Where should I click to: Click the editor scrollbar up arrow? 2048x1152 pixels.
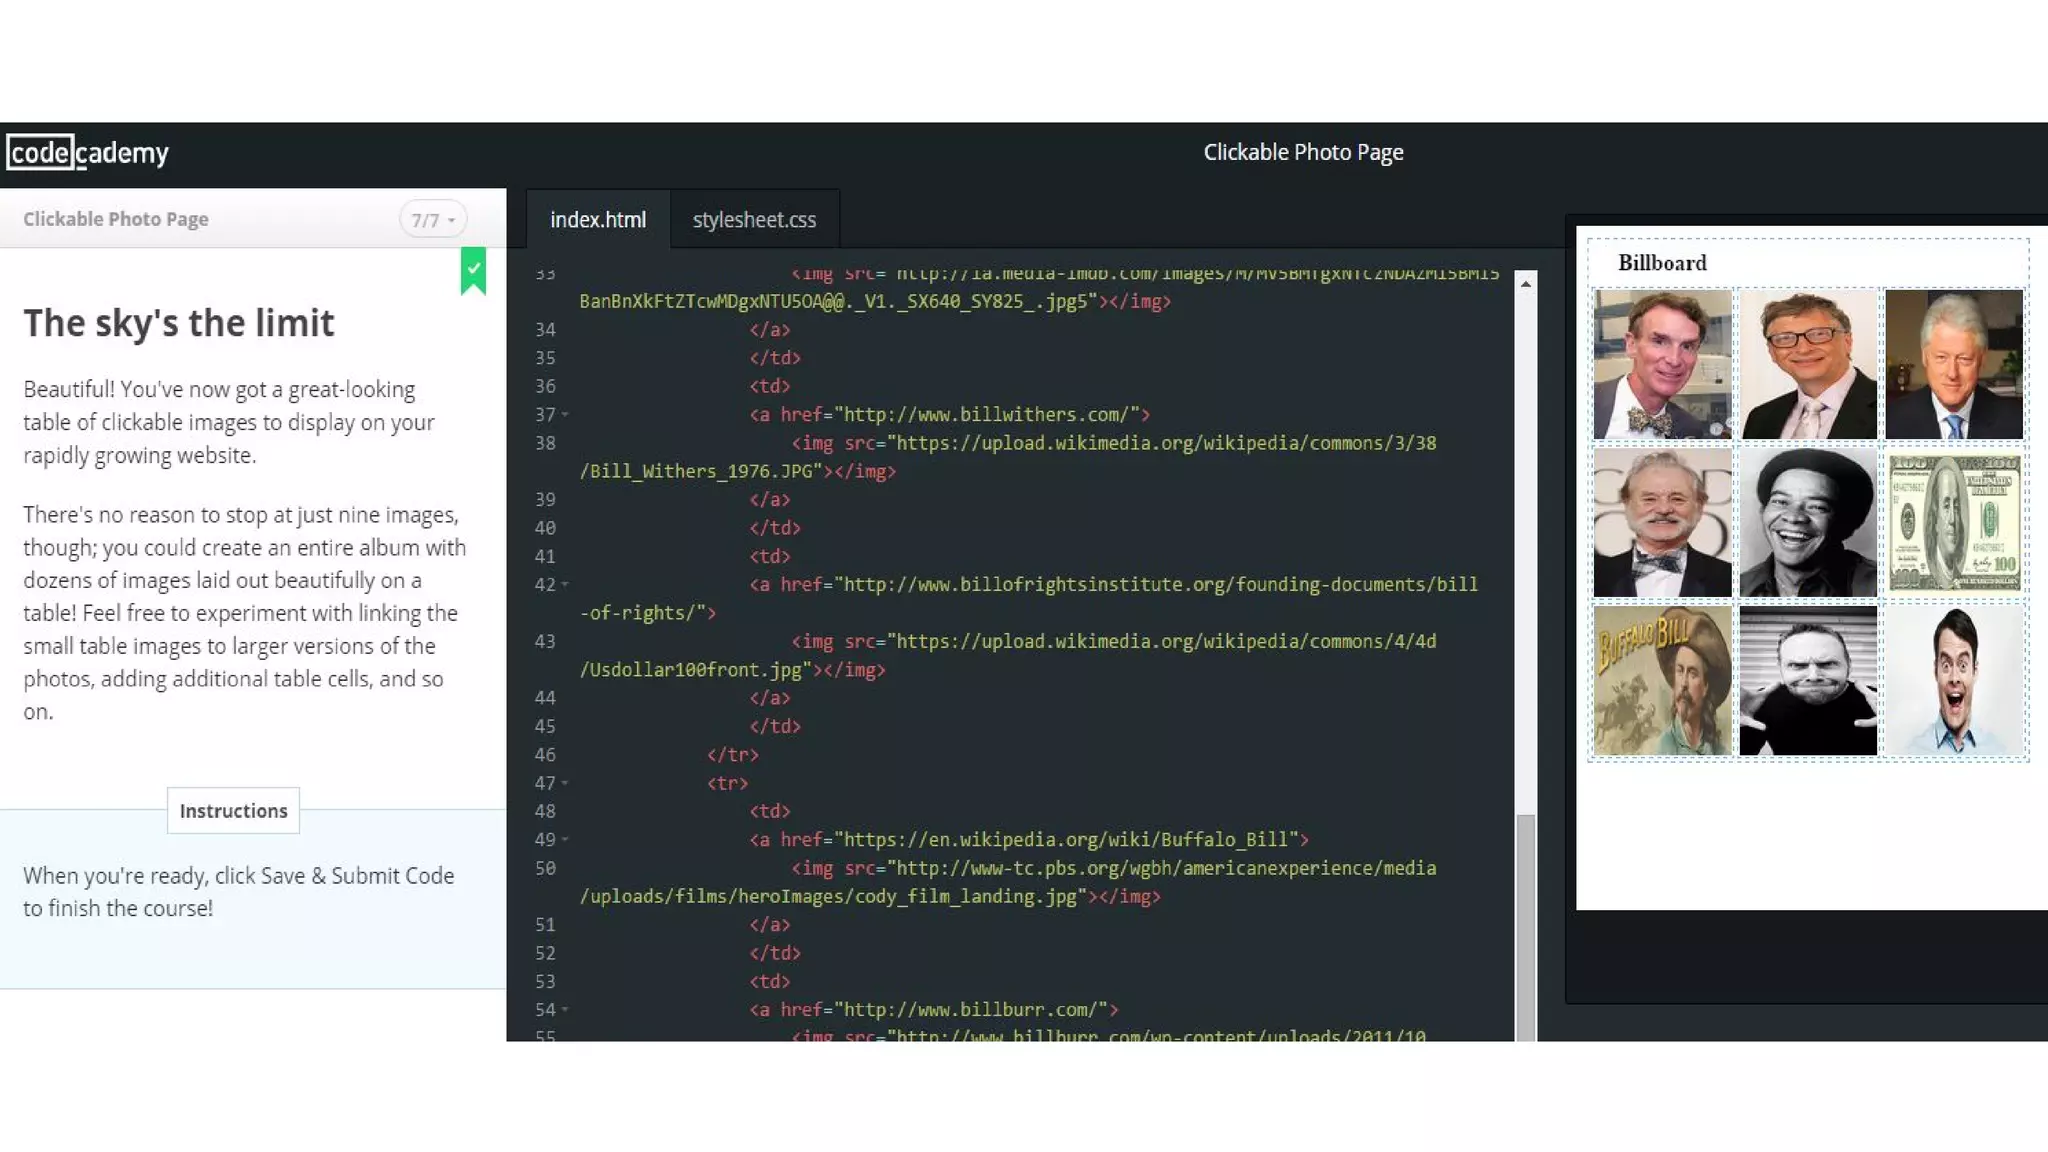[x=1525, y=285]
